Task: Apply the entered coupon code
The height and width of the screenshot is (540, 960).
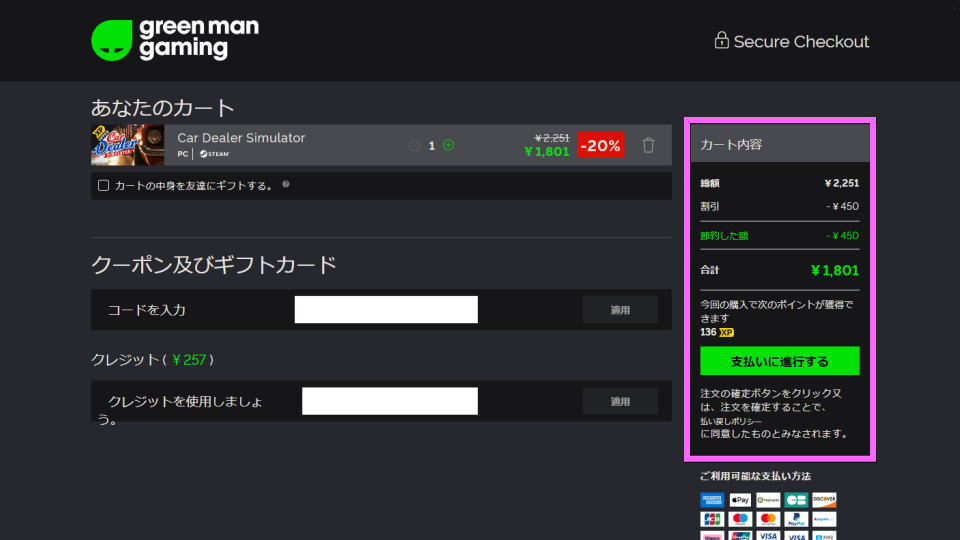Action: 620,310
